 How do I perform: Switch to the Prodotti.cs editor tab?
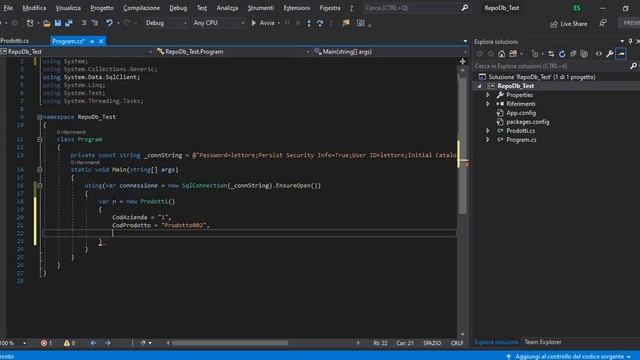[15, 41]
